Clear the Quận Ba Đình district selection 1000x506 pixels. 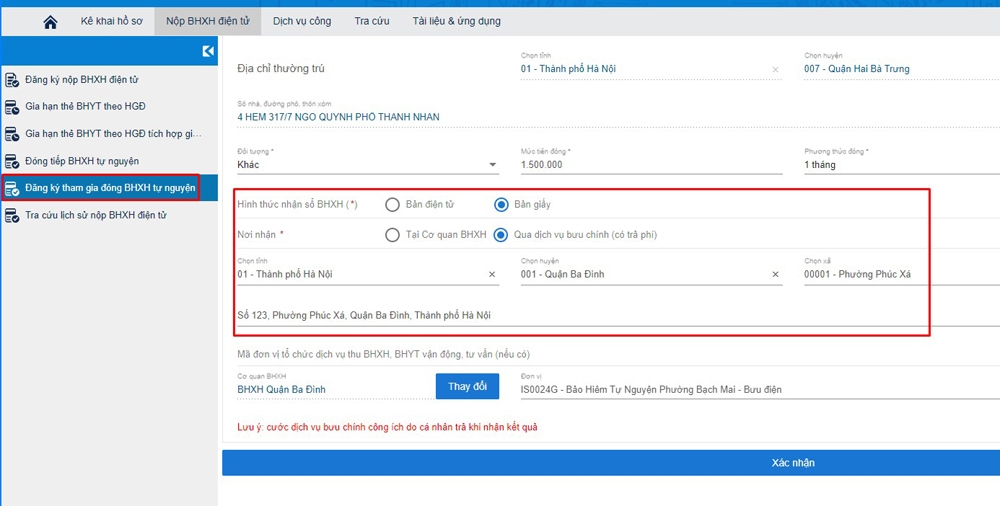(776, 274)
